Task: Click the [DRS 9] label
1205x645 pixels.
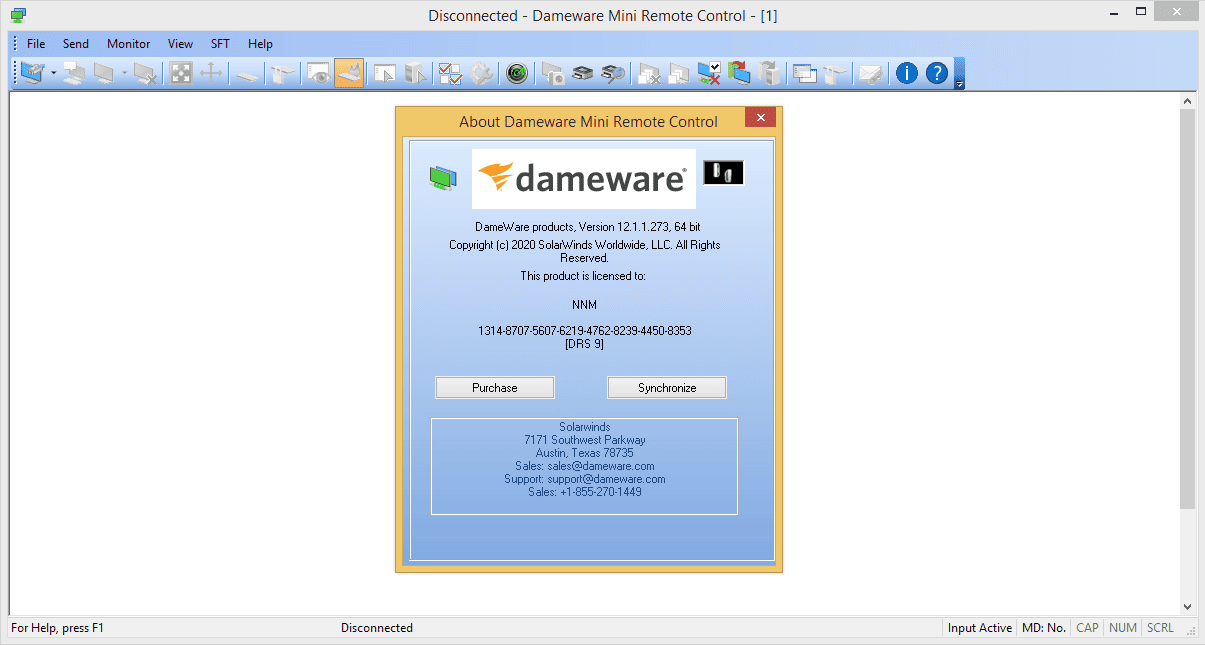Action: (x=585, y=344)
